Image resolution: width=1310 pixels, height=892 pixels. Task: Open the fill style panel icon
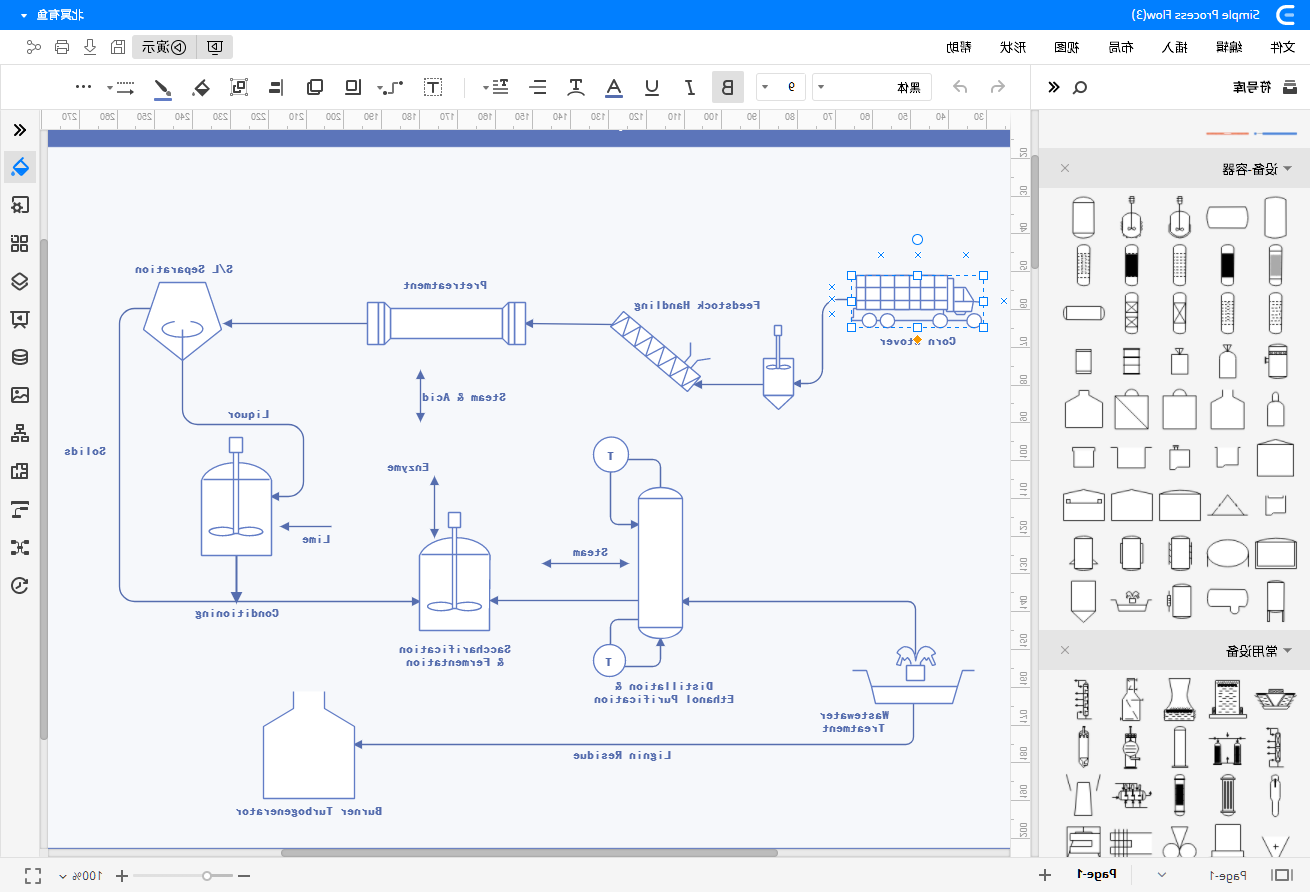[20, 166]
